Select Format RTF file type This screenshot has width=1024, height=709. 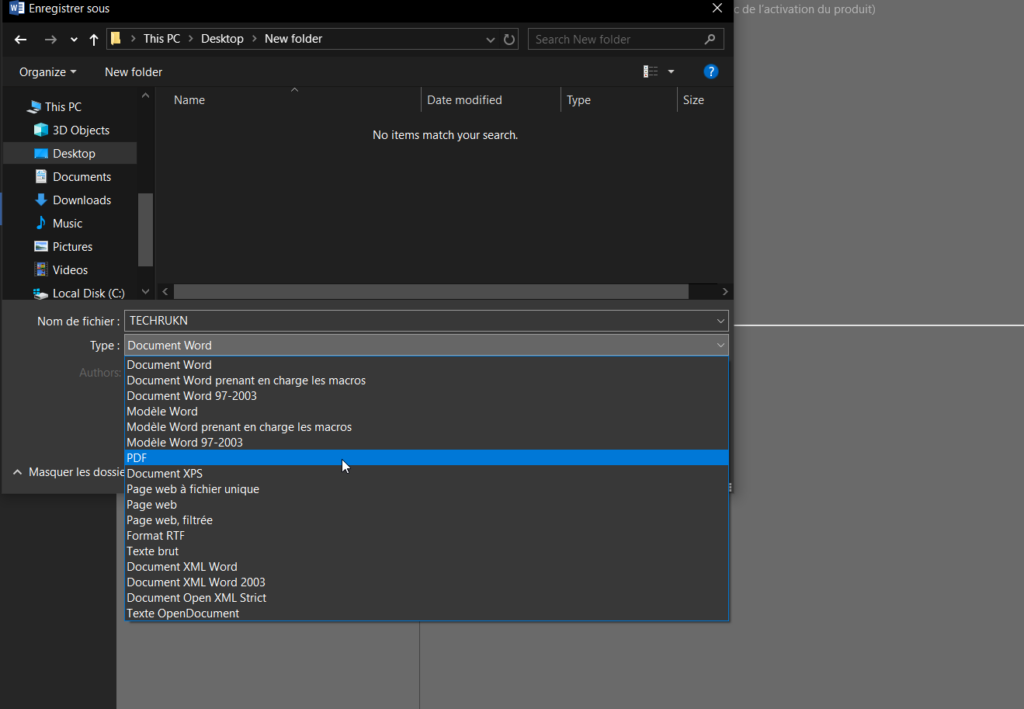click(x=426, y=536)
